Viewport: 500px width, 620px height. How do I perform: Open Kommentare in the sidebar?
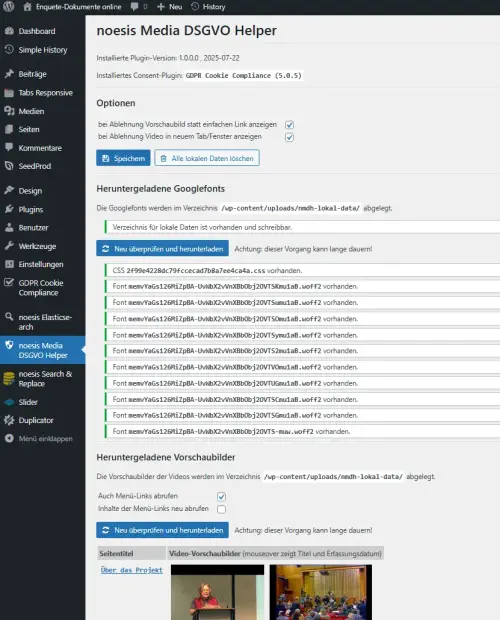(x=40, y=148)
